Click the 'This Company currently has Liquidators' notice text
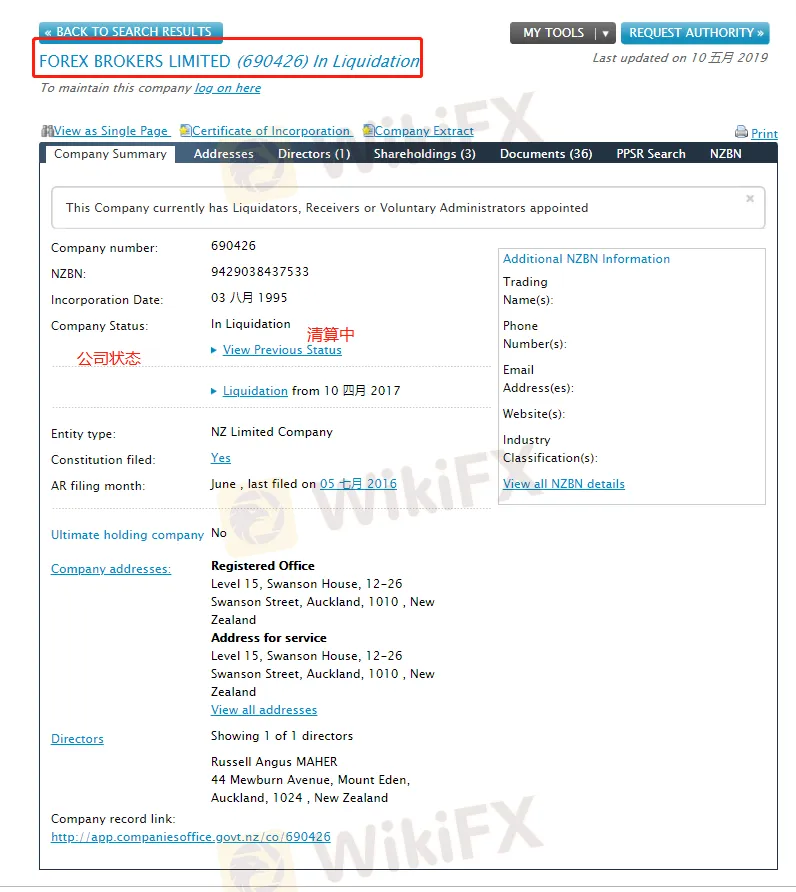The height and width of the screenshot is (892, 796). (x=327, y=208)
